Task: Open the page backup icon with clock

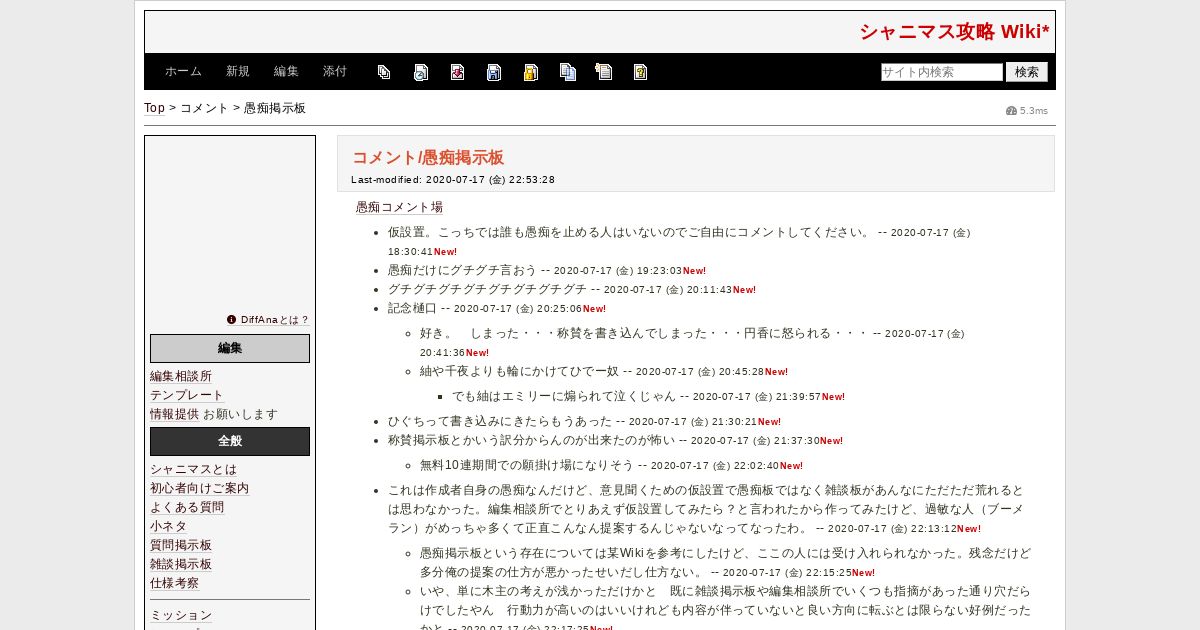Action: 421,72
